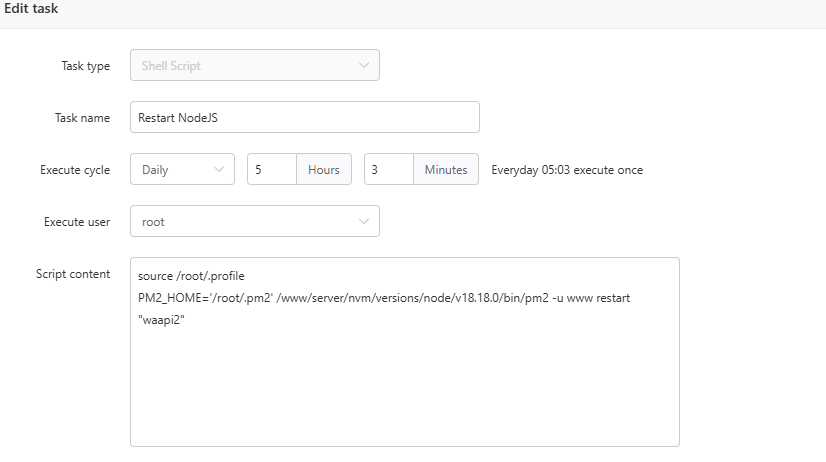Click the Minutes unit label box
This screenshot has width=826, height=462.
pyautogui.click(x=446, y=170)
